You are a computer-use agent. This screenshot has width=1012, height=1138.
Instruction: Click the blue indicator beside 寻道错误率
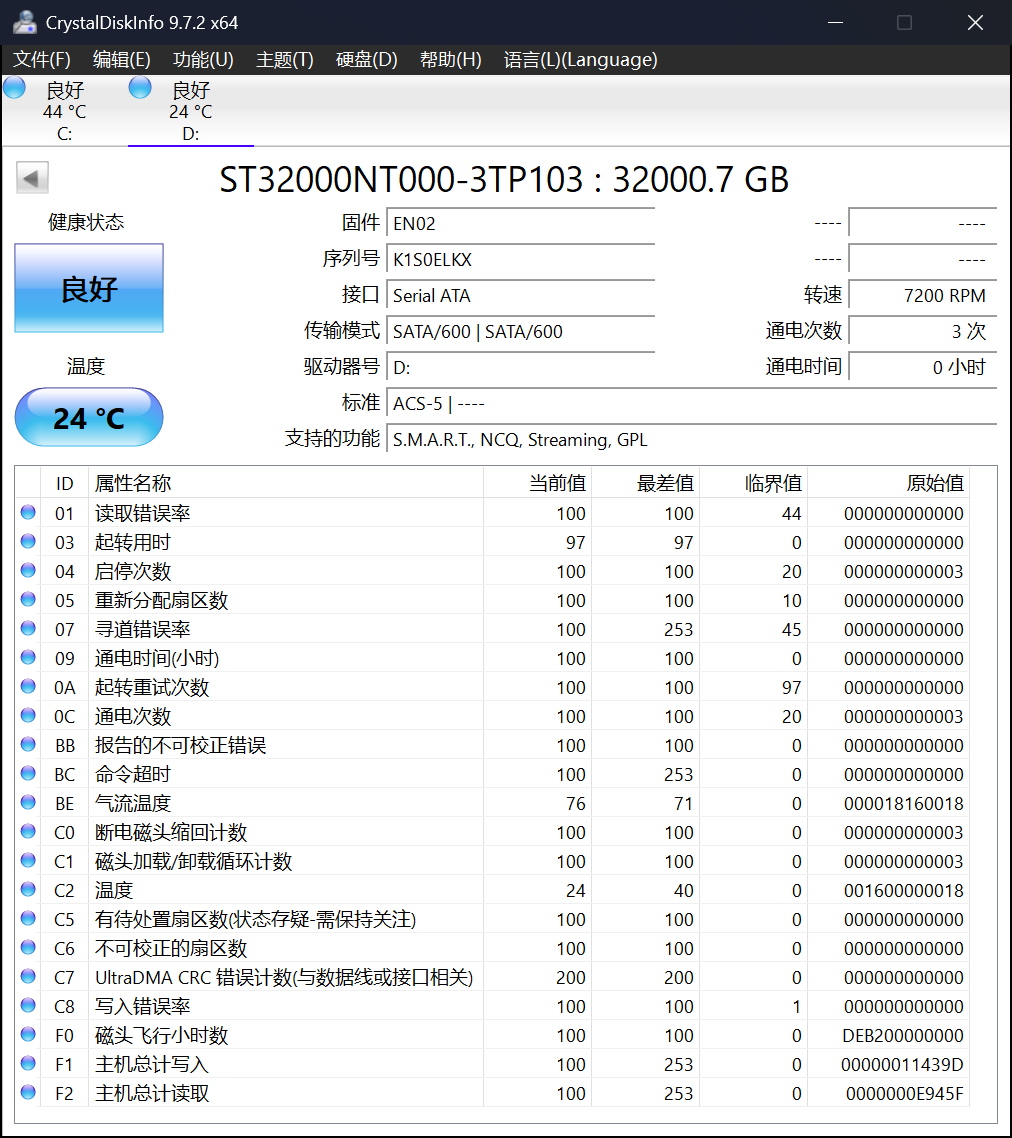coord(27,629)
